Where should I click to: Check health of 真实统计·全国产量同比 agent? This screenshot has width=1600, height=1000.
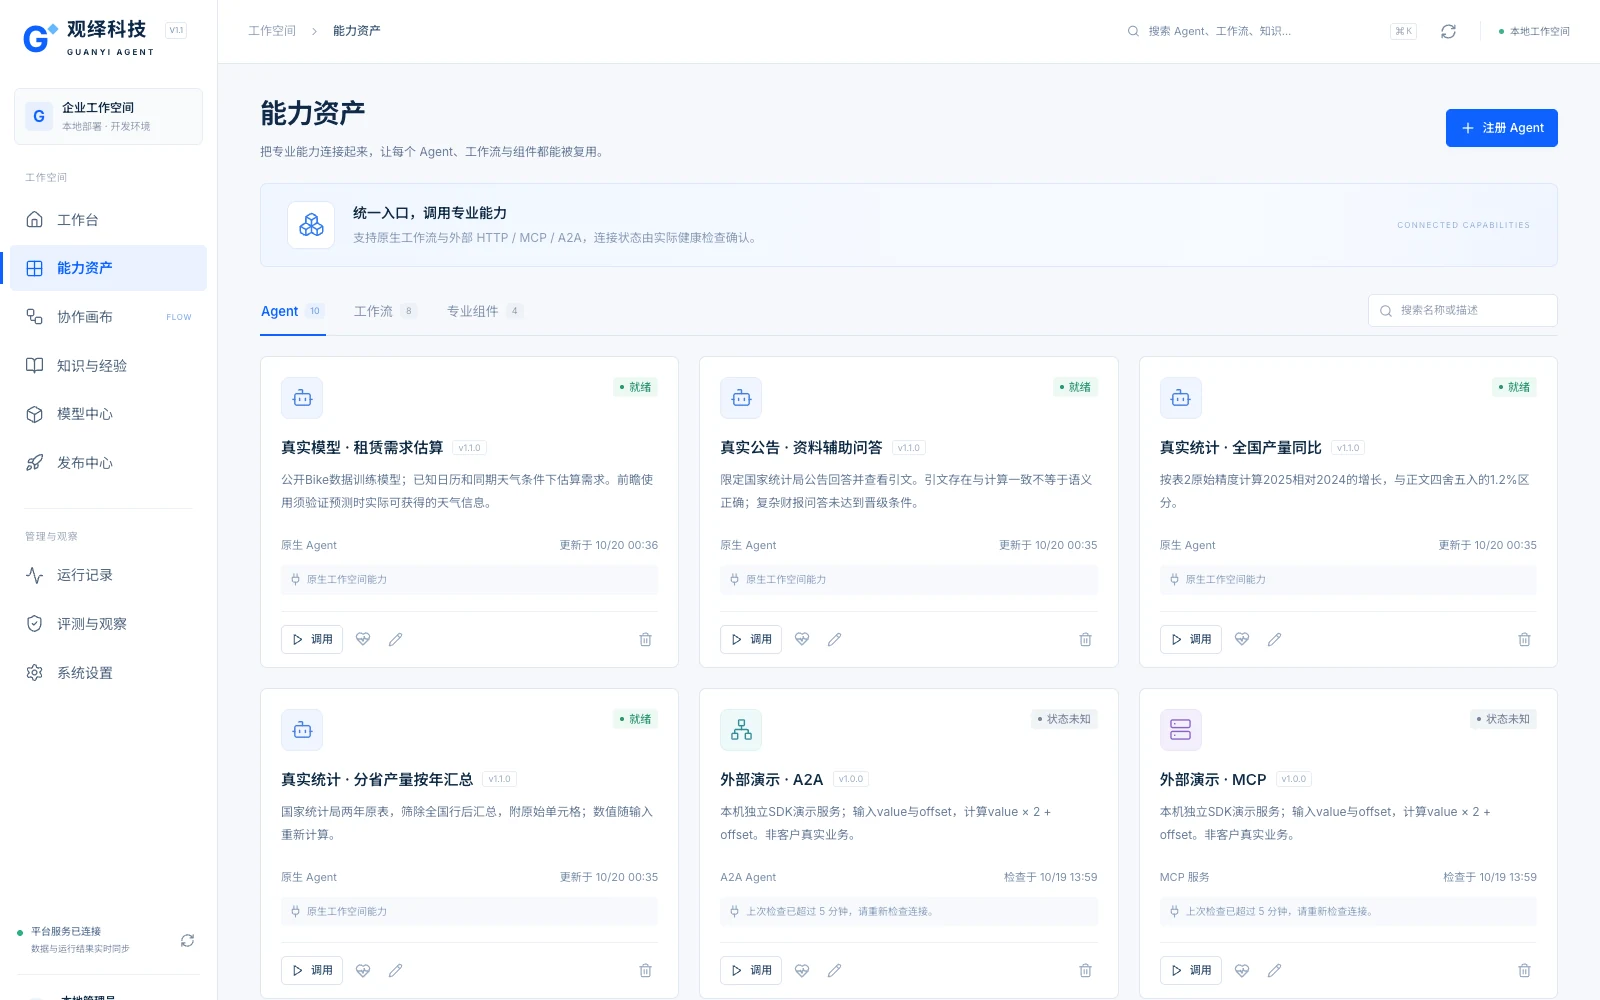coord(1242,639)
